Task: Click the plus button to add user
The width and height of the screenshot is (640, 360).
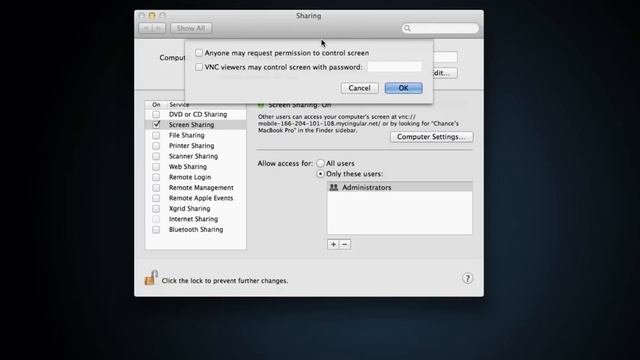Action: coord(333,244)
